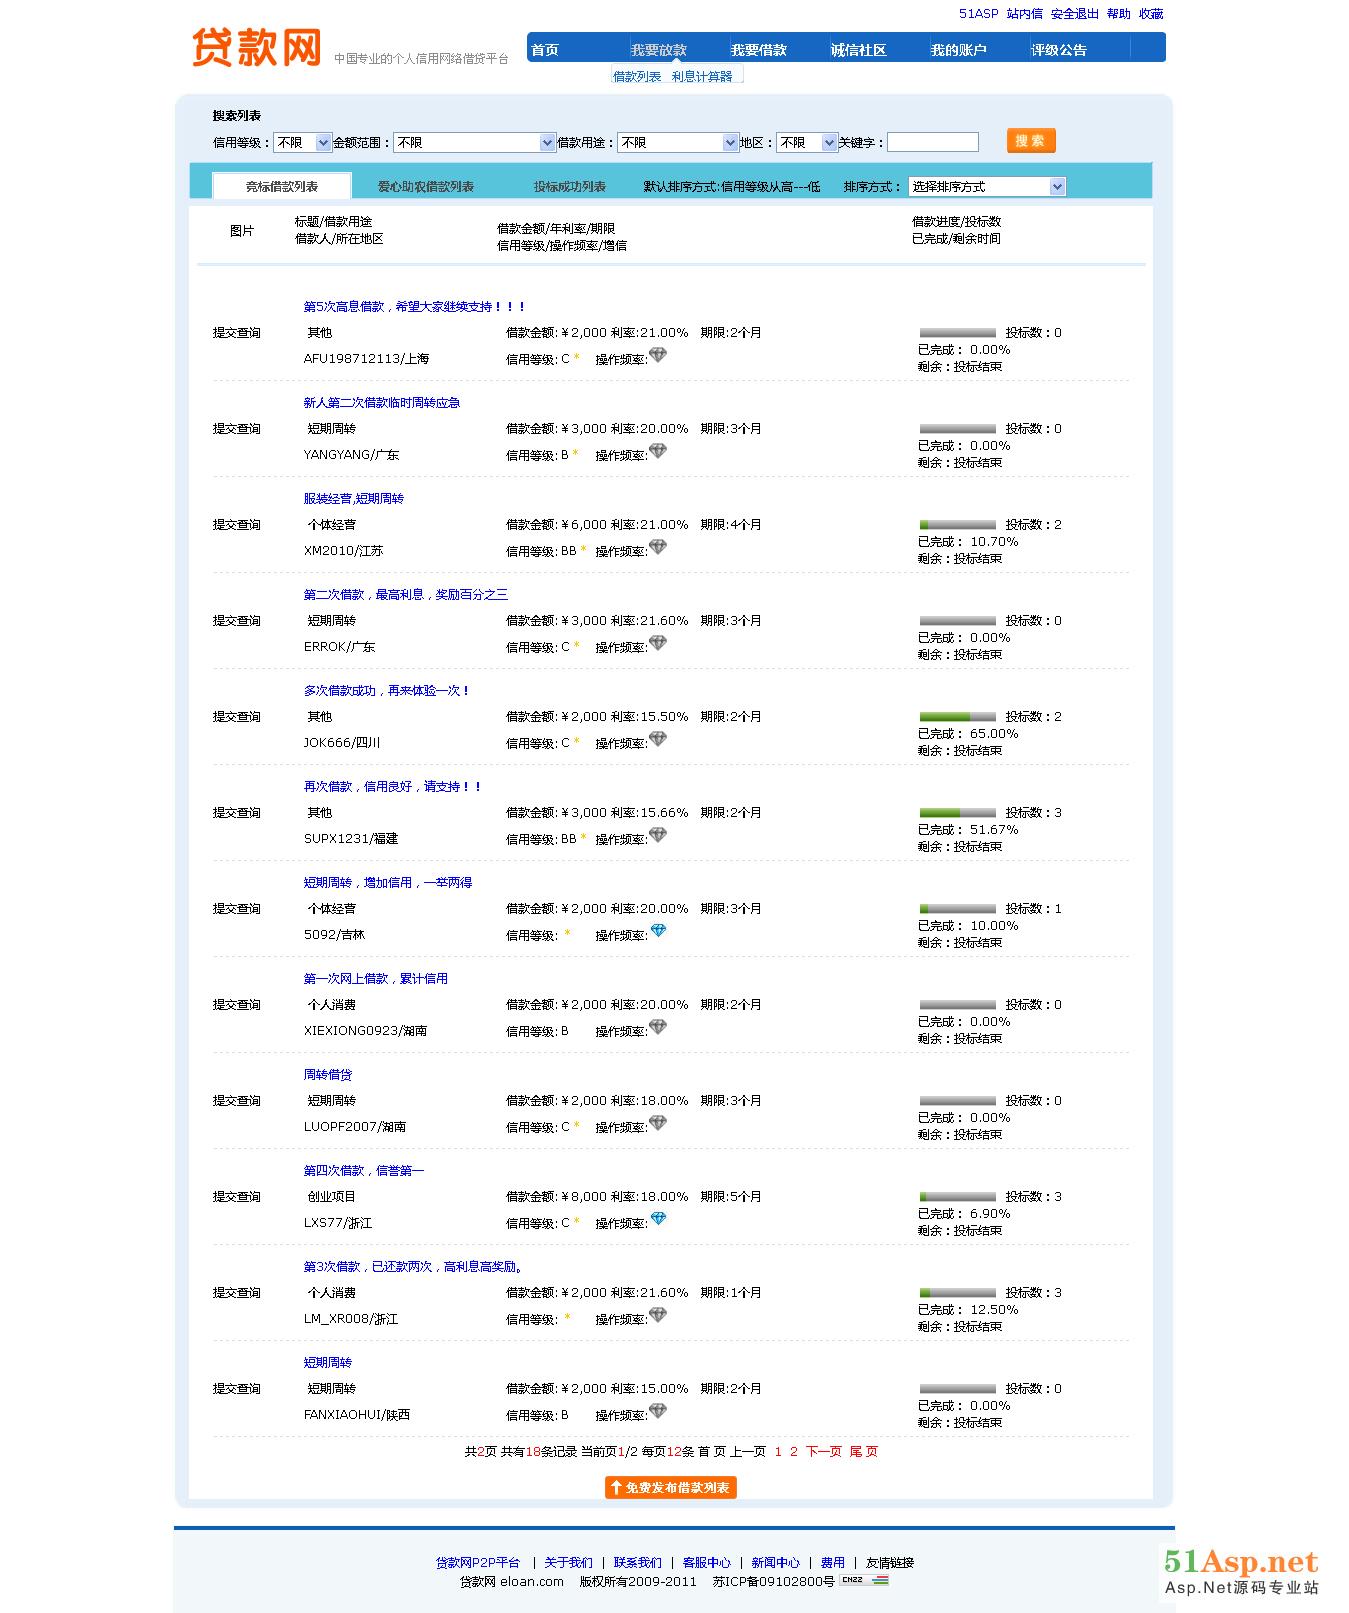Click progress bar showing 10.70% completed
This screenshot has width=1349, height=1613.
(958, 525)
